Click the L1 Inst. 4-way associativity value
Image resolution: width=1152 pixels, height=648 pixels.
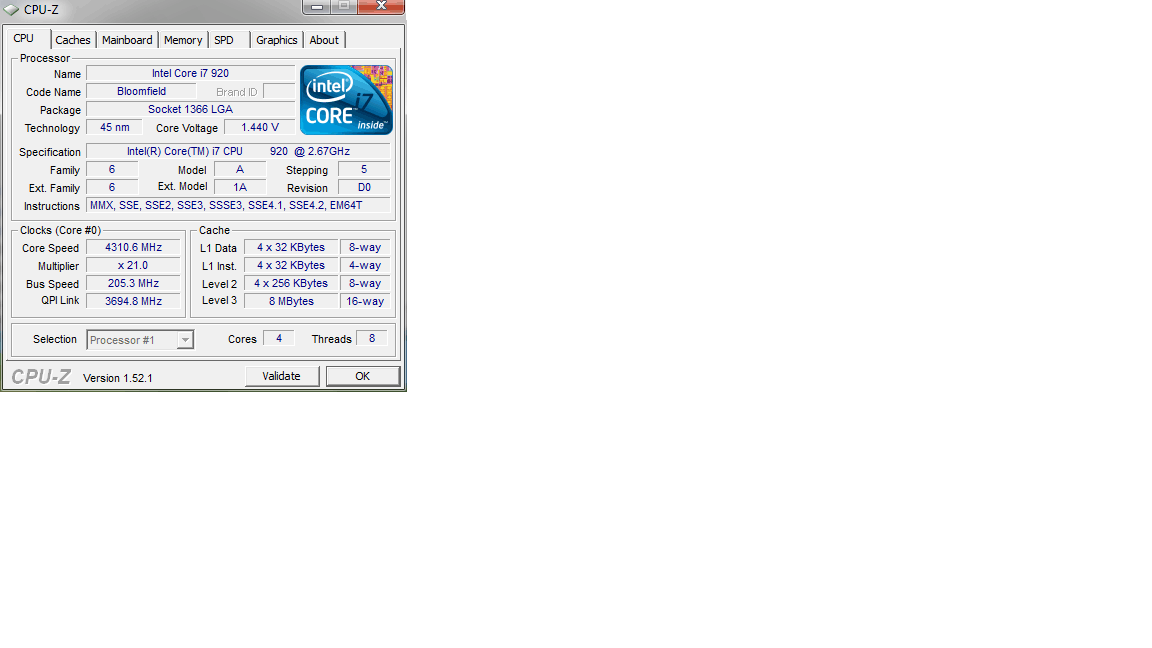[364, 265]
